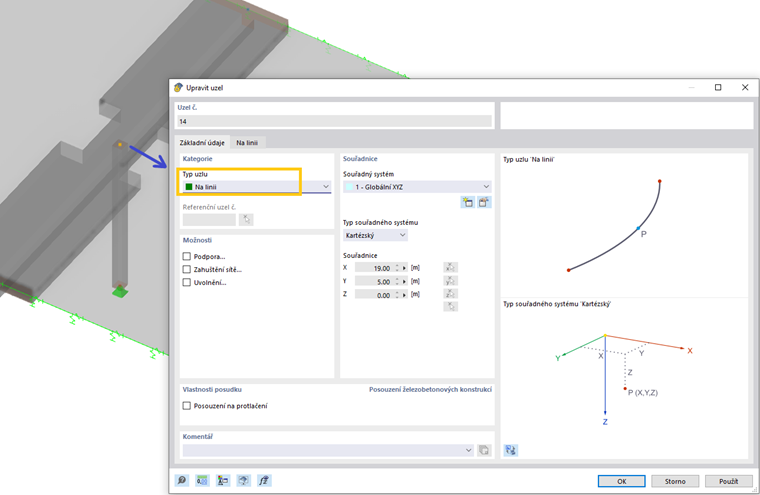Switch to the Na linii tab
Image resolution: width=760 pixels, height=495 pixels.
coord(247,143)
